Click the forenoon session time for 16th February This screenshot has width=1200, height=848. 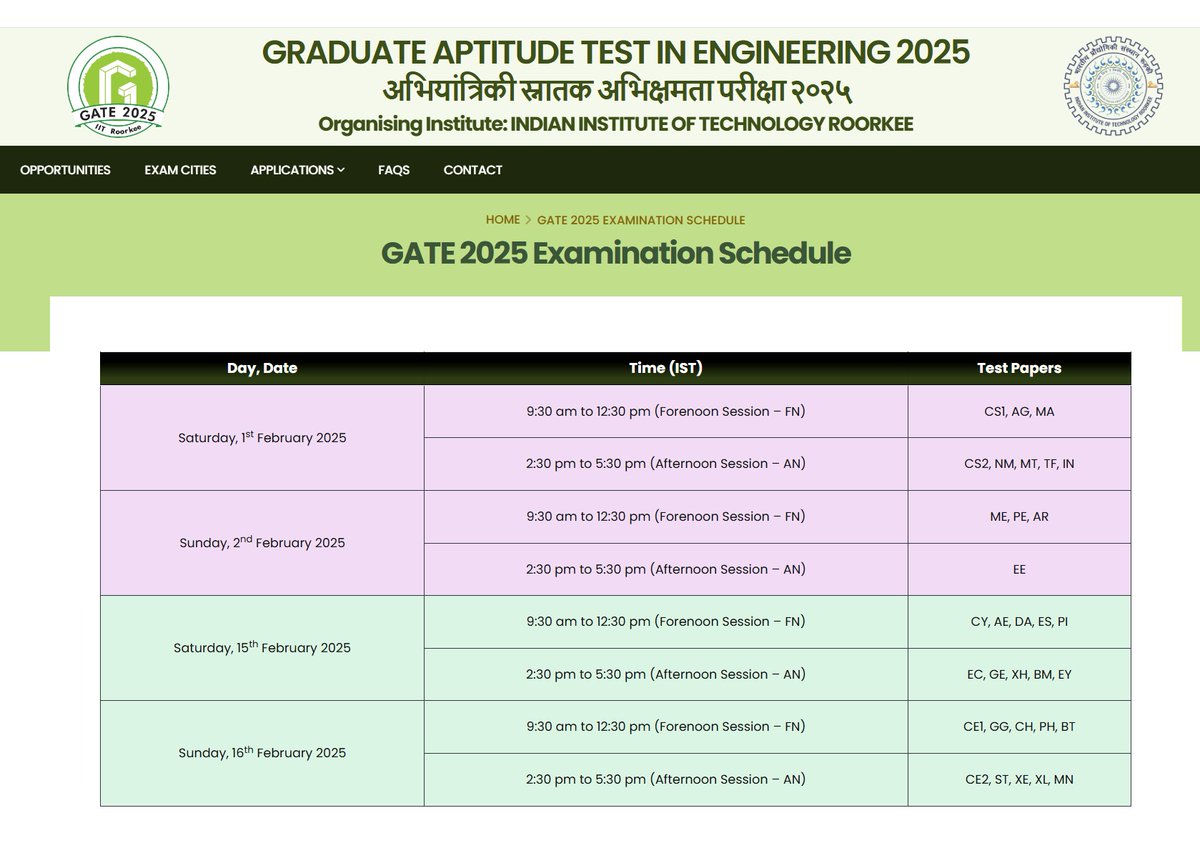tap(666, 727)
